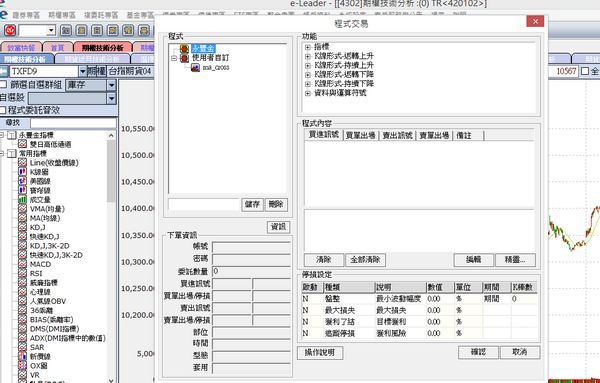Viewport: 600px width, 383px height.
Task: Click the 委託數量 quantity field
Action: 251,271
